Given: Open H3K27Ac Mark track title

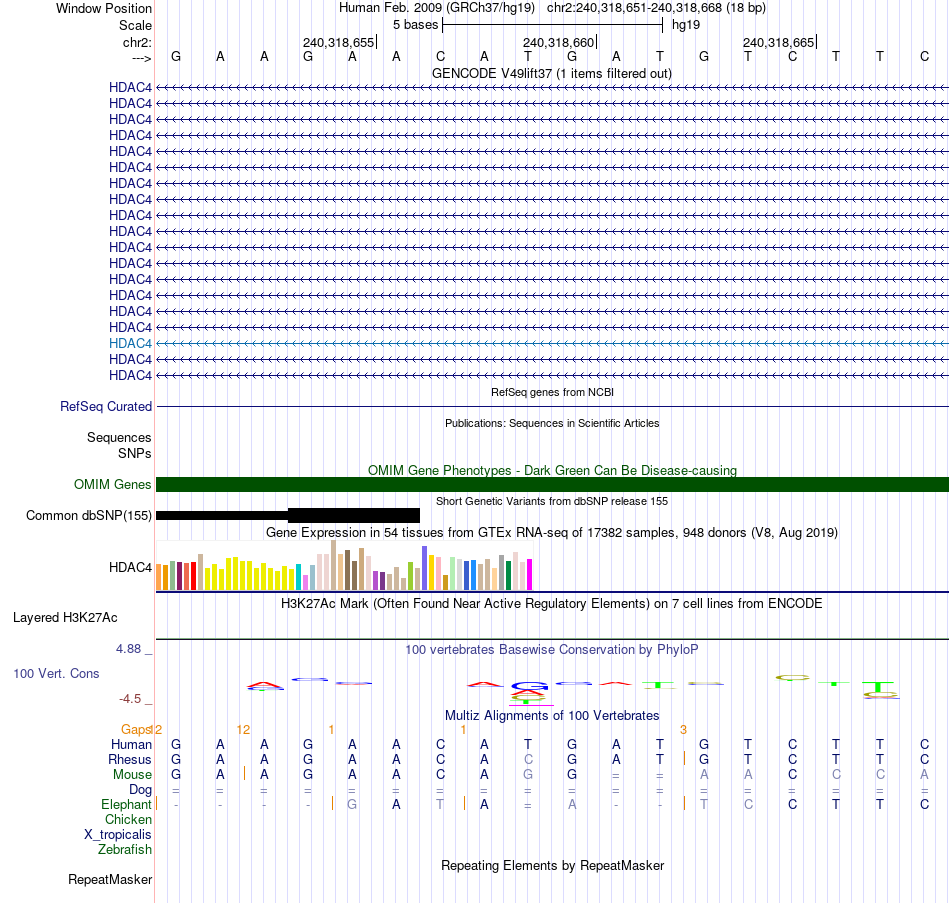Looking at the screenshot, I should [x=552, y=604].
